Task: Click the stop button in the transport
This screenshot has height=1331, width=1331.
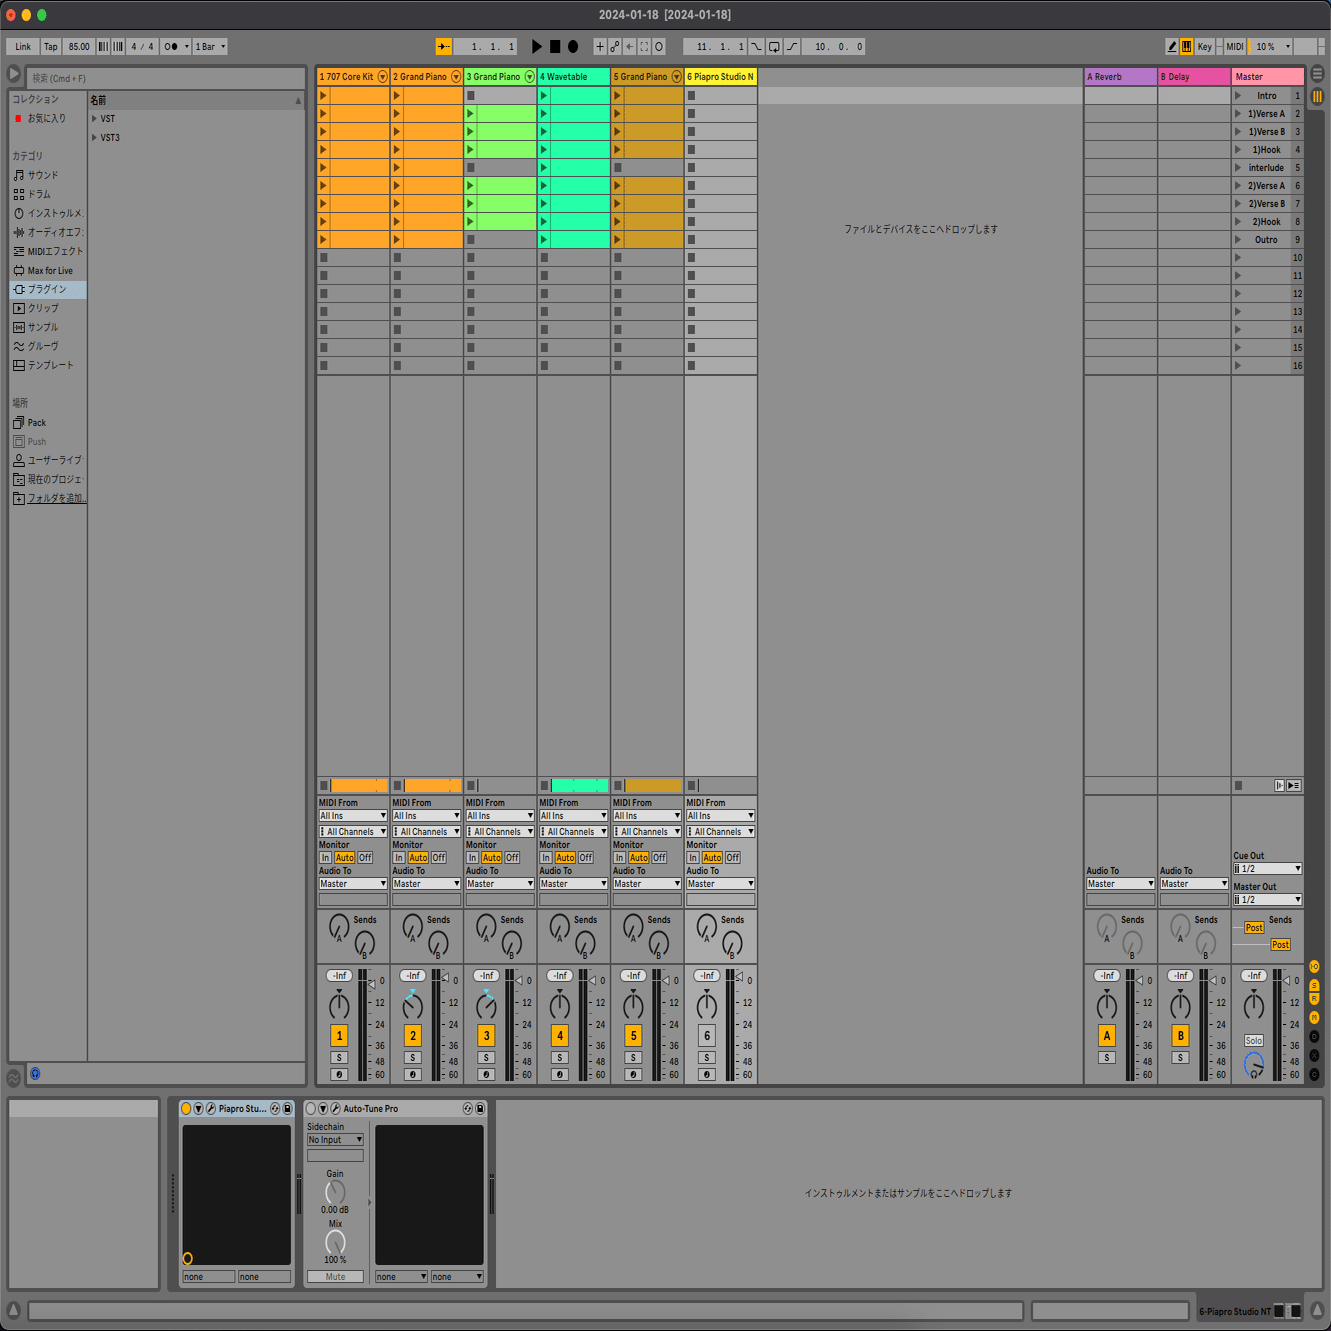Action: [x=553, y=46]
